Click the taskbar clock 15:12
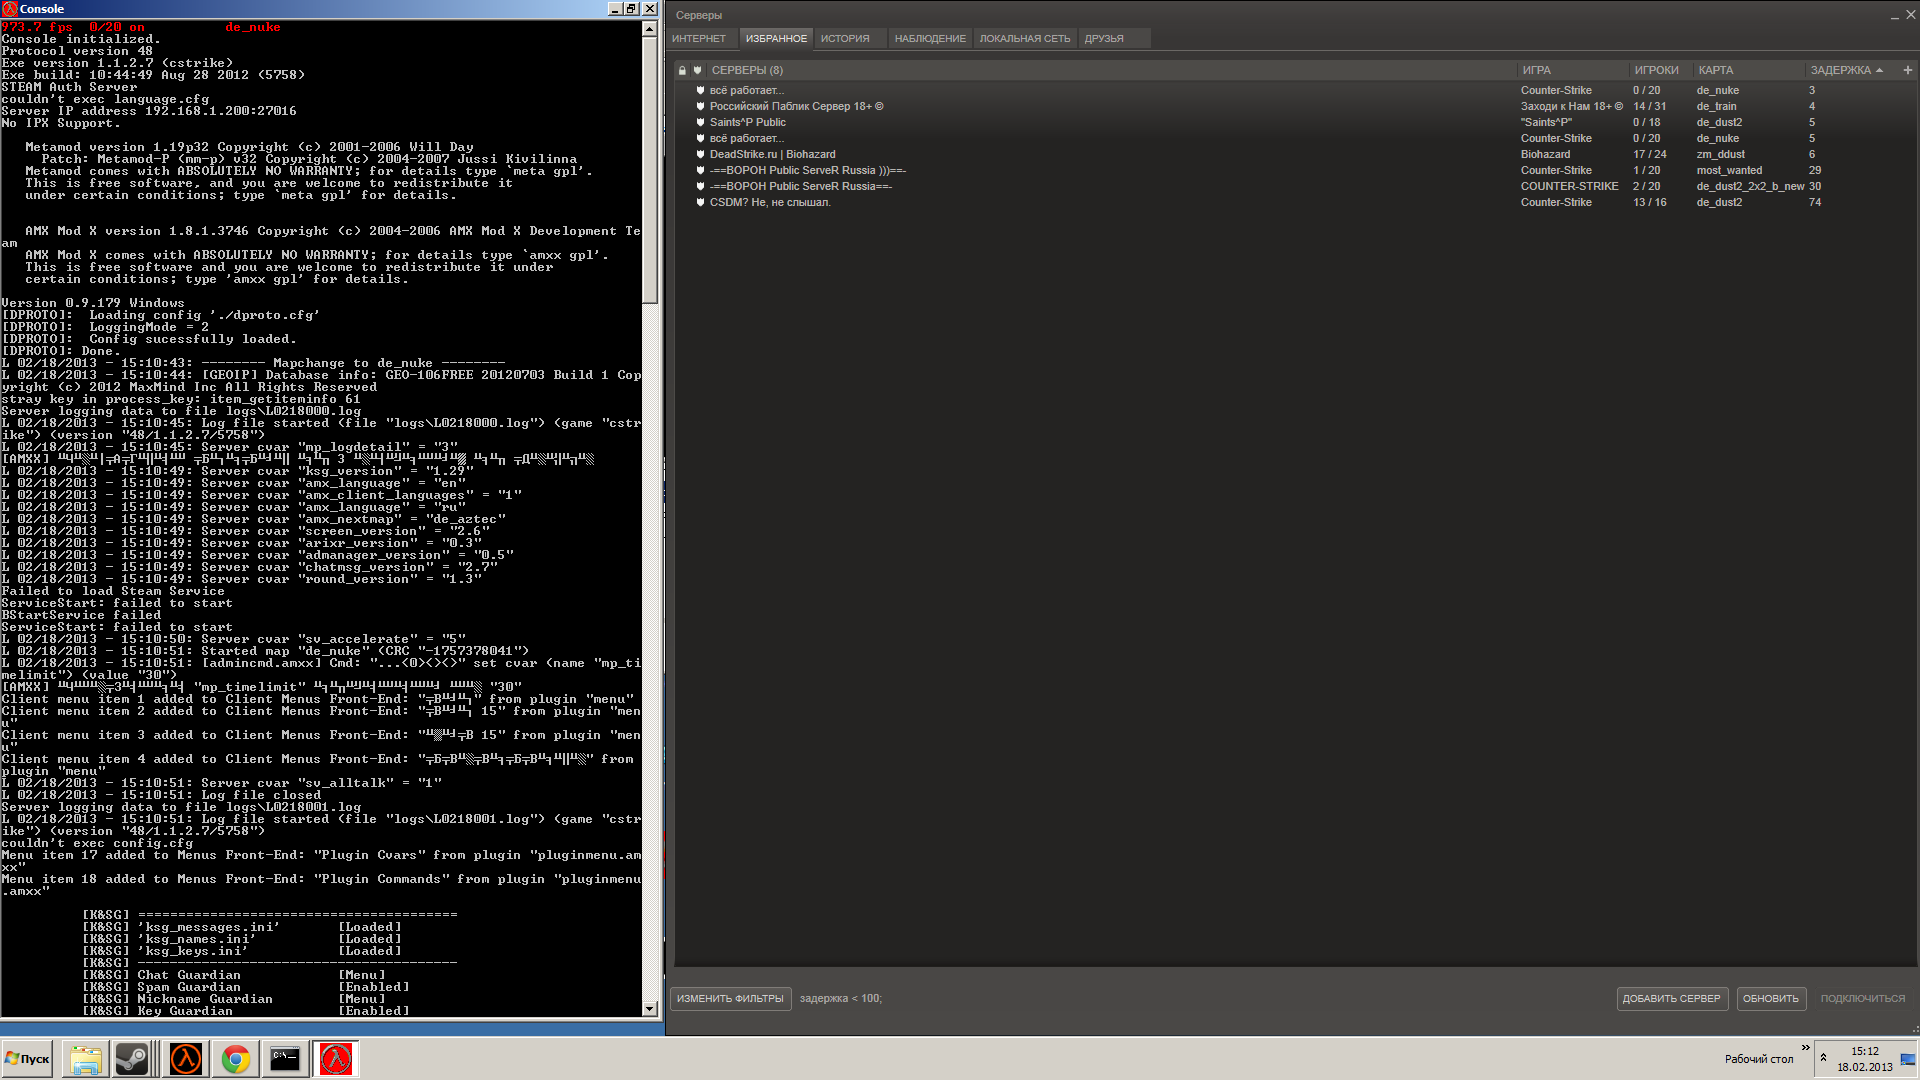The image size is (1920, 1080). click(x=1865, y=1051)
